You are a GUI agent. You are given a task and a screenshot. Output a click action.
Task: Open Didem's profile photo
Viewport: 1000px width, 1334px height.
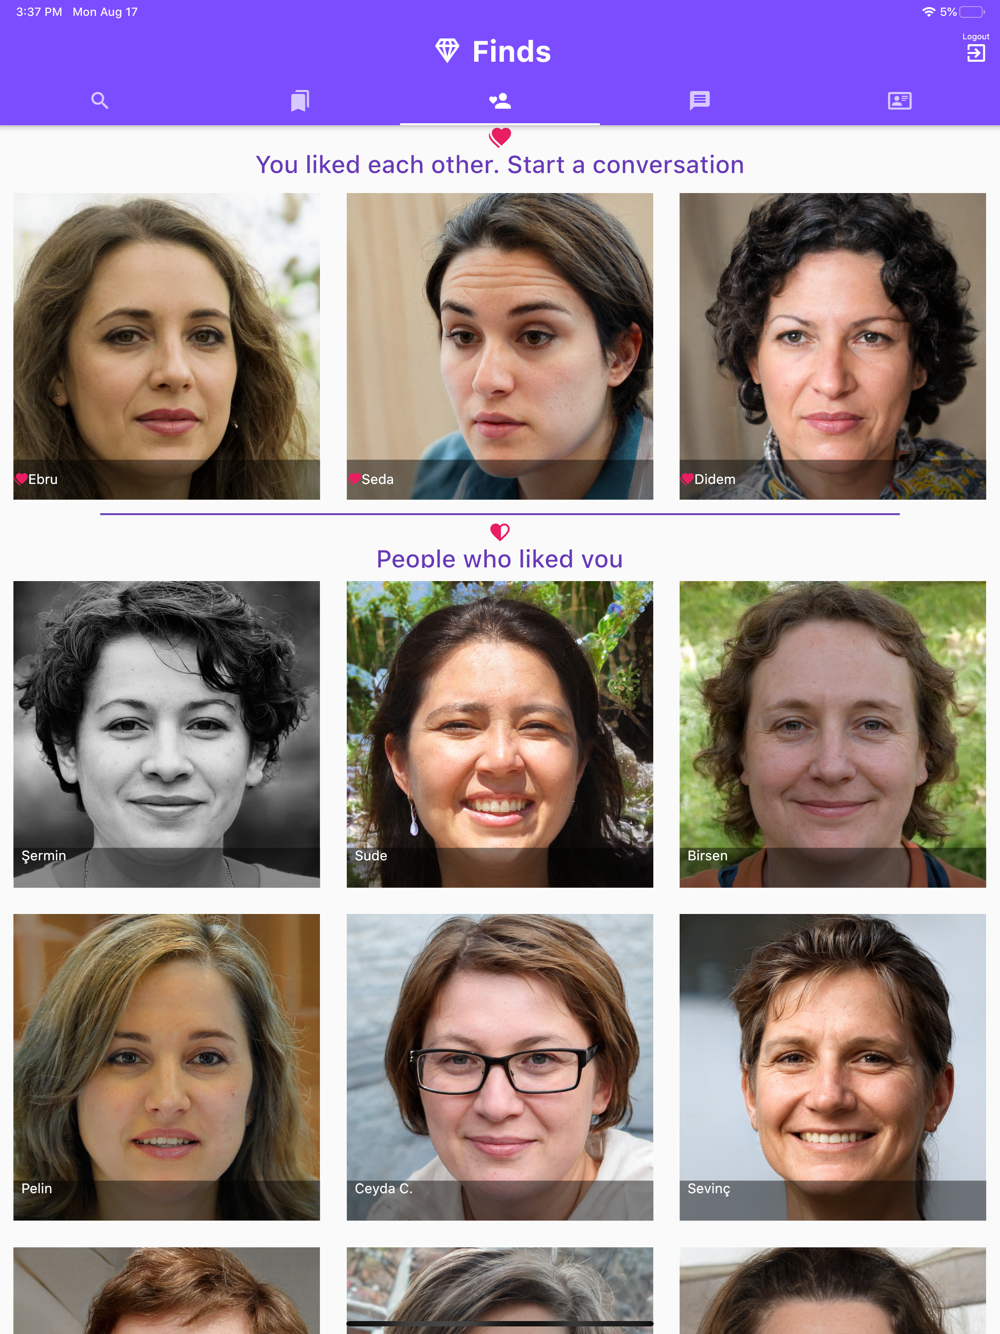[x=833, y=346]
